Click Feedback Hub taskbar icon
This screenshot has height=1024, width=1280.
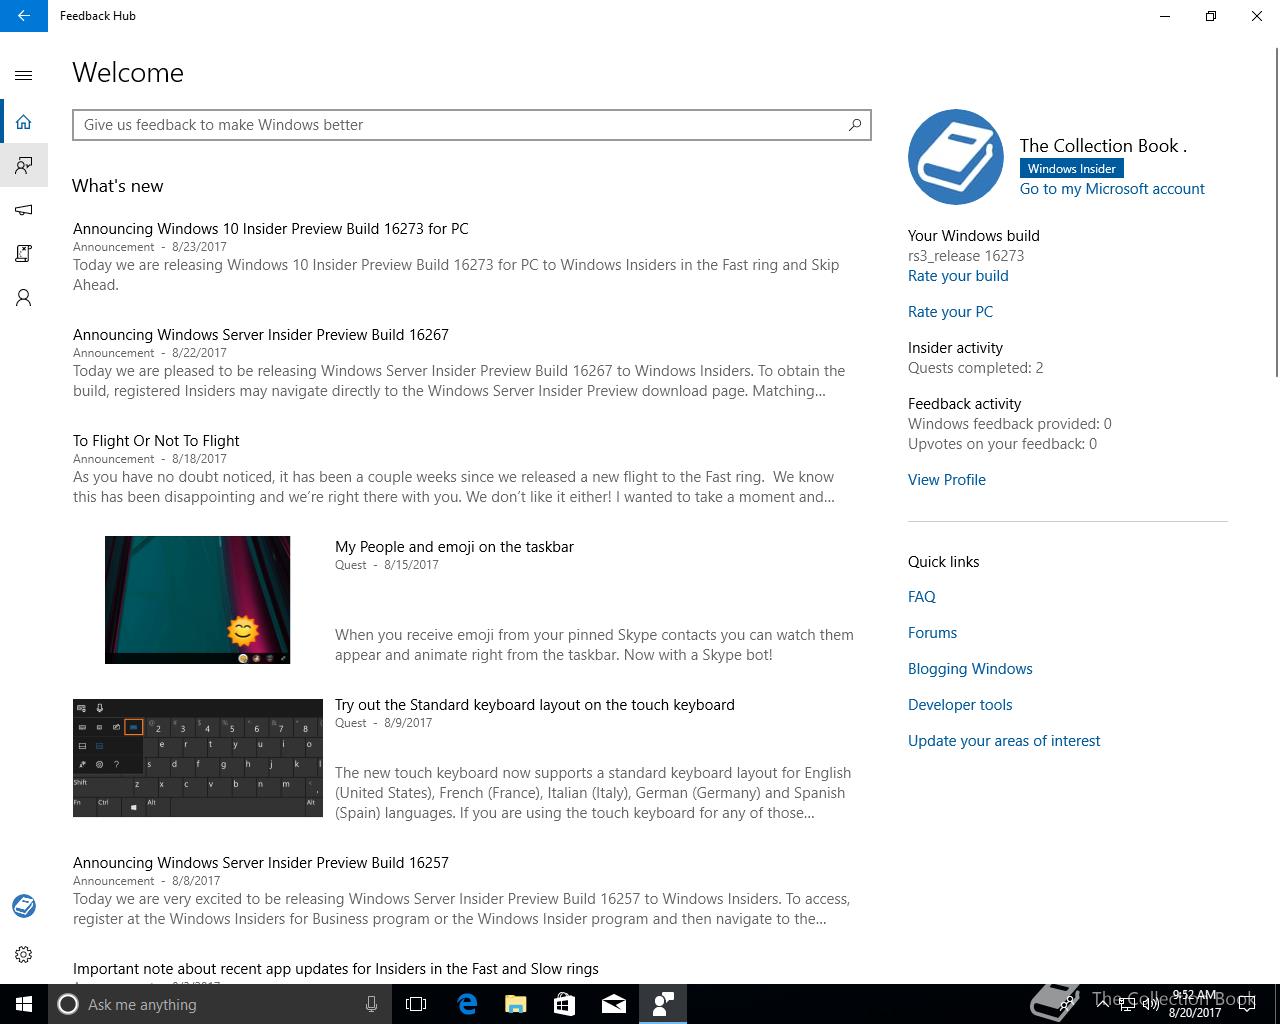[663, 1004]
